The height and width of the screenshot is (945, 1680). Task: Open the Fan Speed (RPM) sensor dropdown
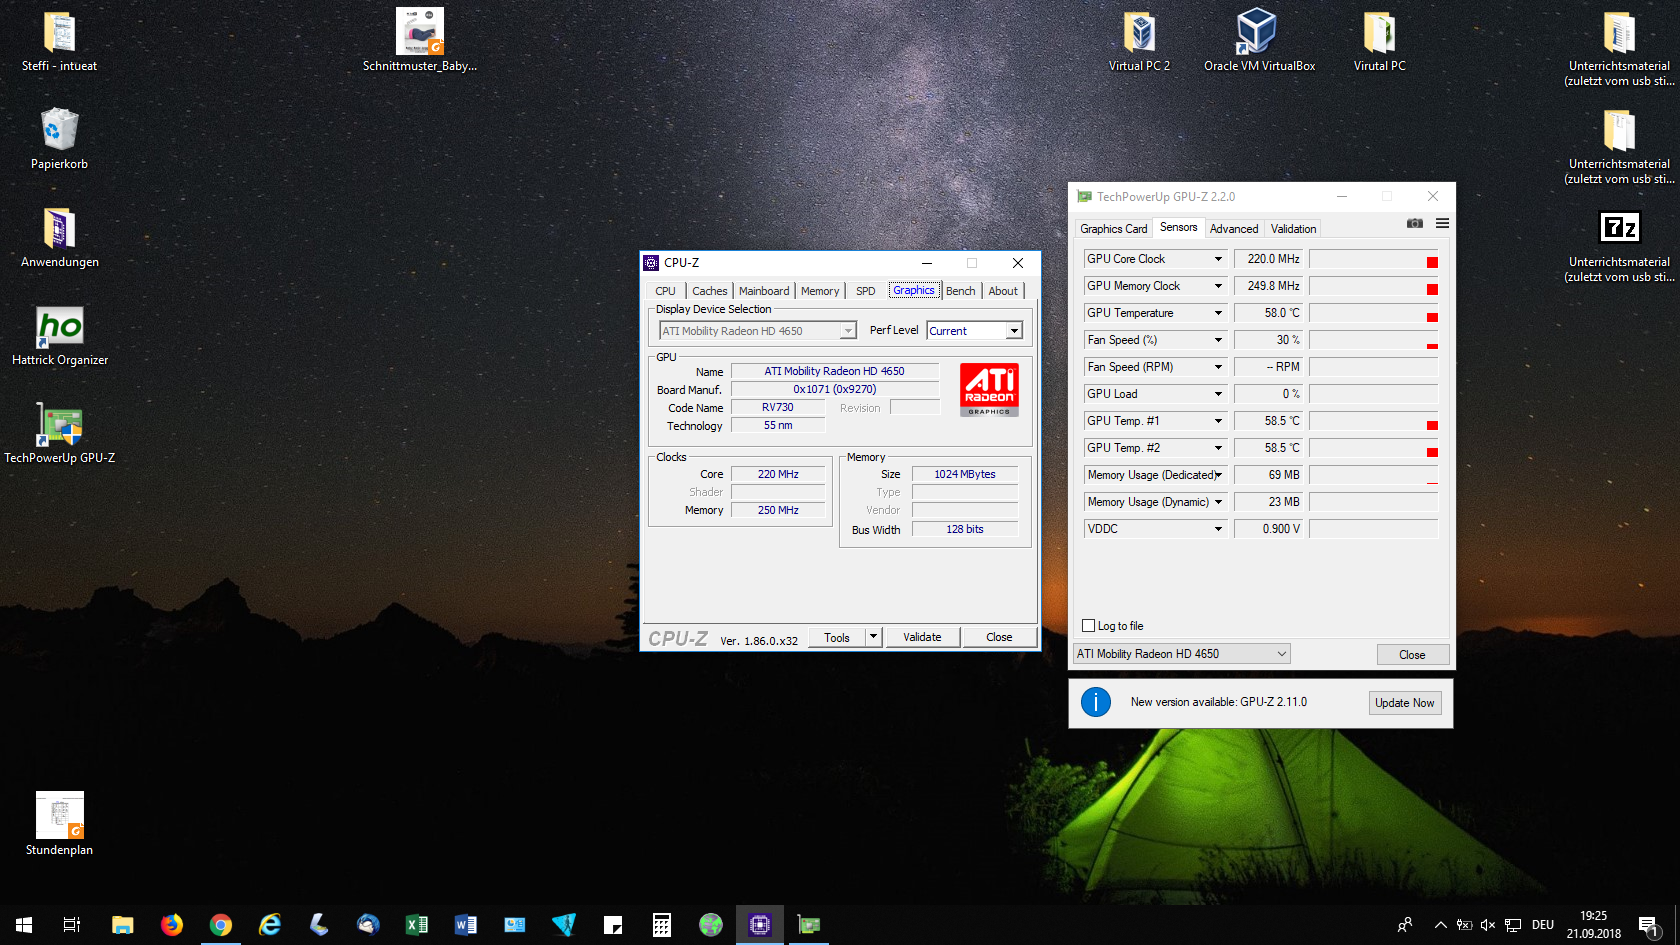pyautogui.click(x=1218, y=367)
